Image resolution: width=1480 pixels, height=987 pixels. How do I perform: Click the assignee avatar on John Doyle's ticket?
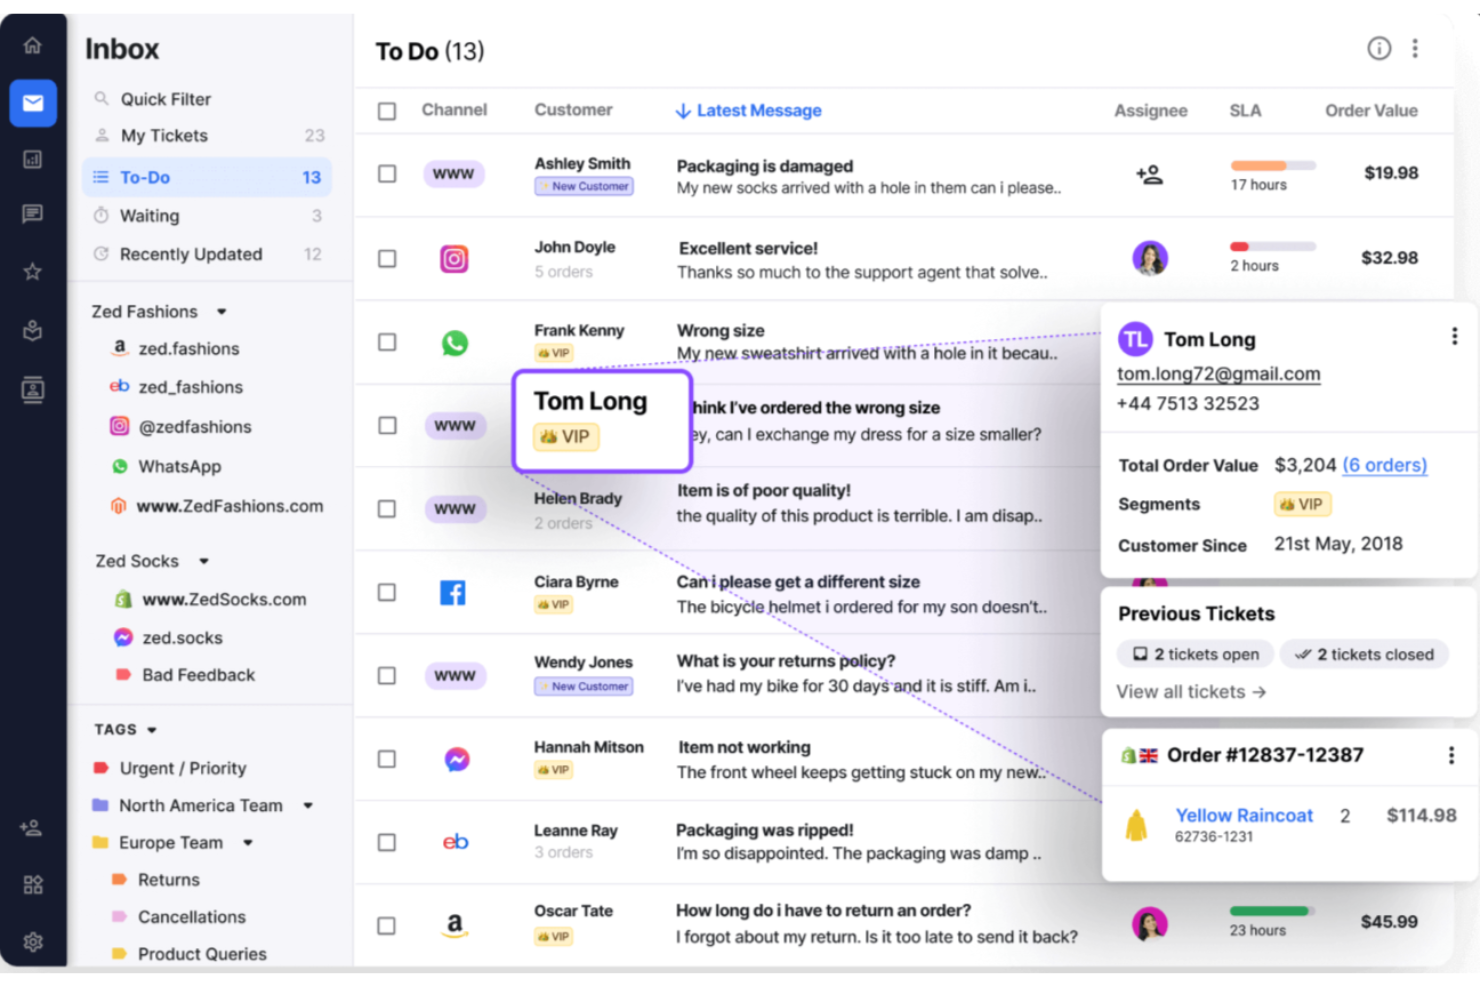1150,258
